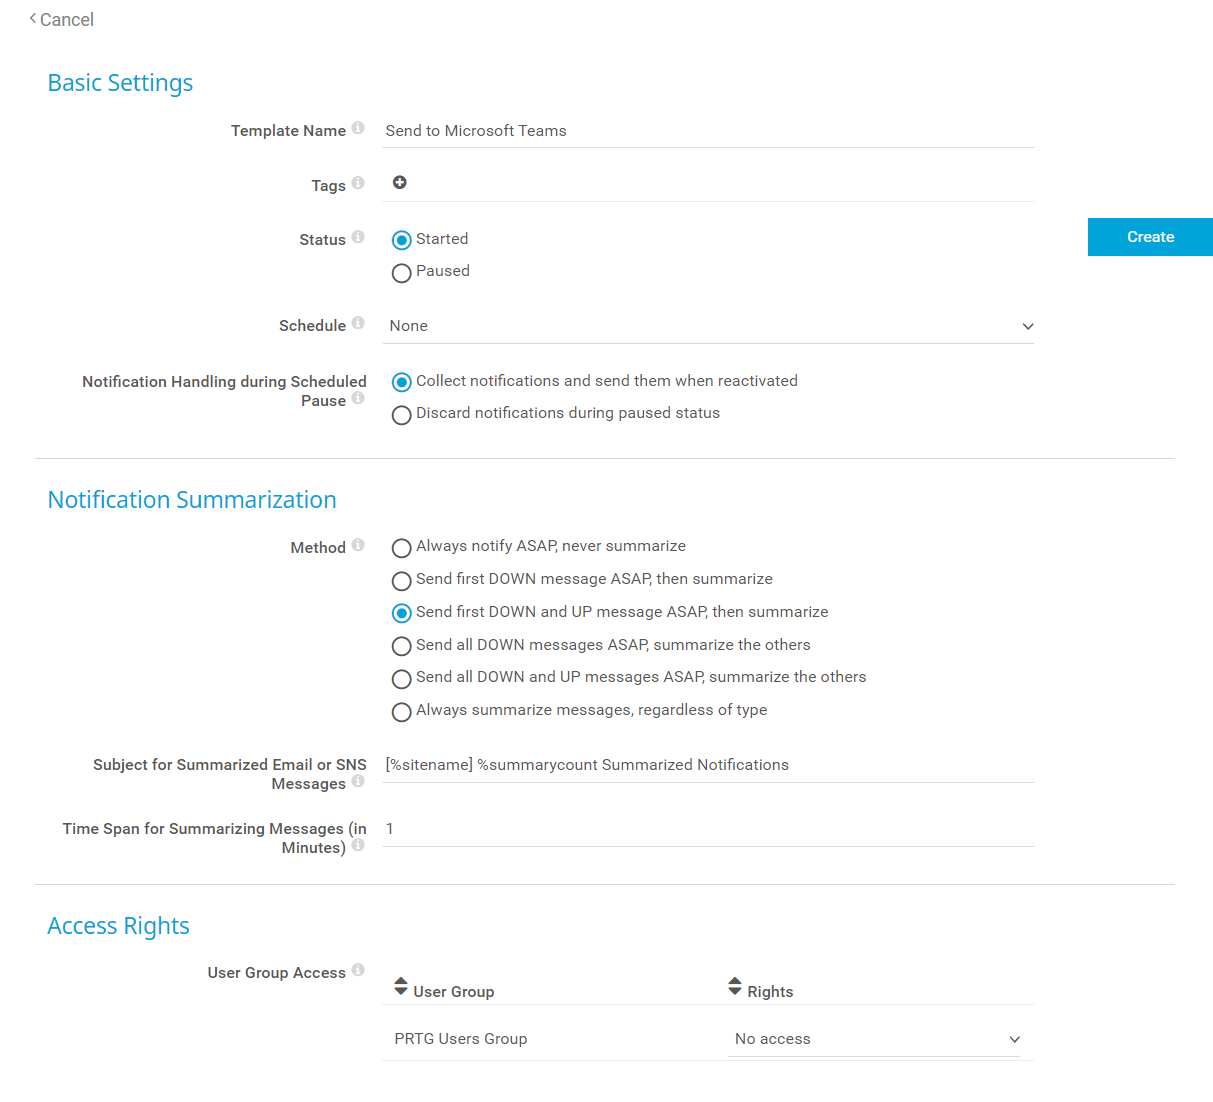Viewport: 1213px width, 1102px height.
Task: Click info icon for Time Span setting
Action: coord(358,845)
